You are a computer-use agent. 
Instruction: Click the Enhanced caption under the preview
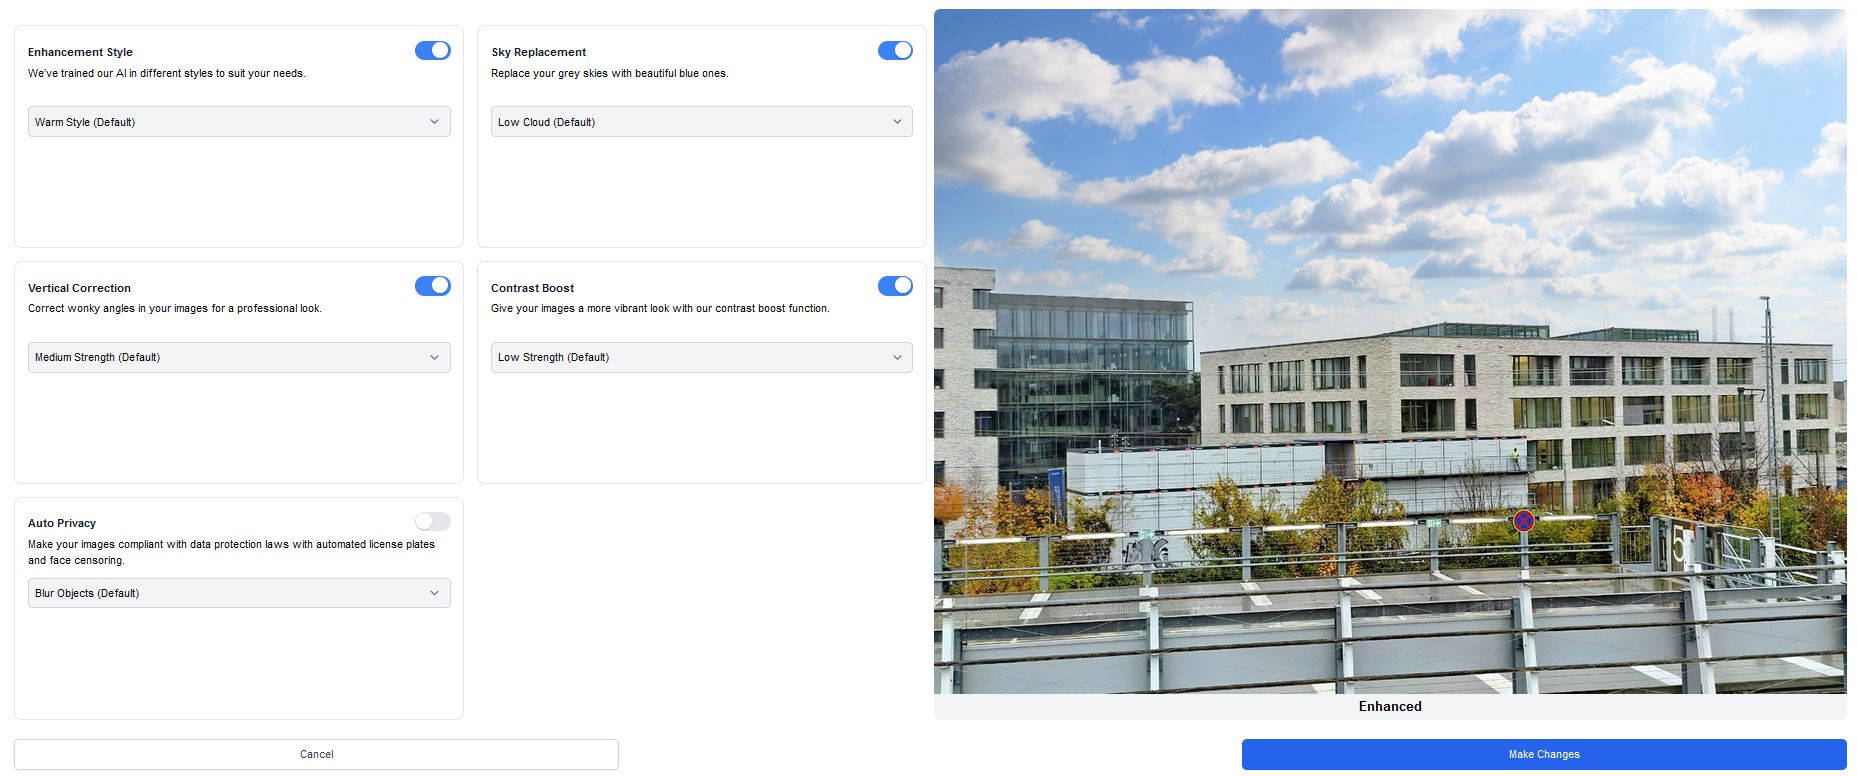[1390, 706]
